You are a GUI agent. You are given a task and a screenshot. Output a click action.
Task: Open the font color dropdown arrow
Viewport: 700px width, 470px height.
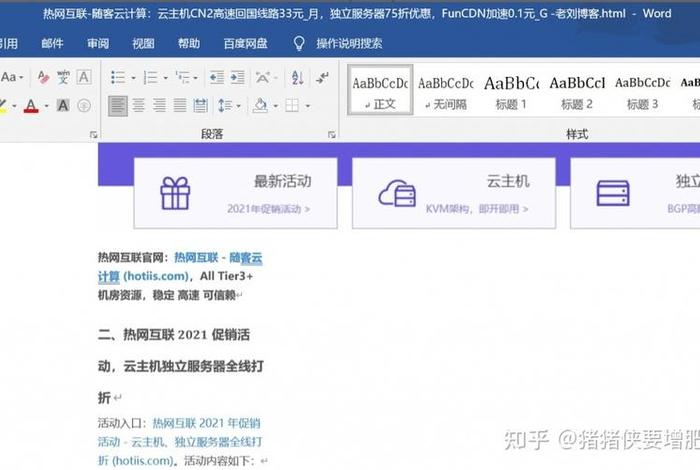pos(46,106)
